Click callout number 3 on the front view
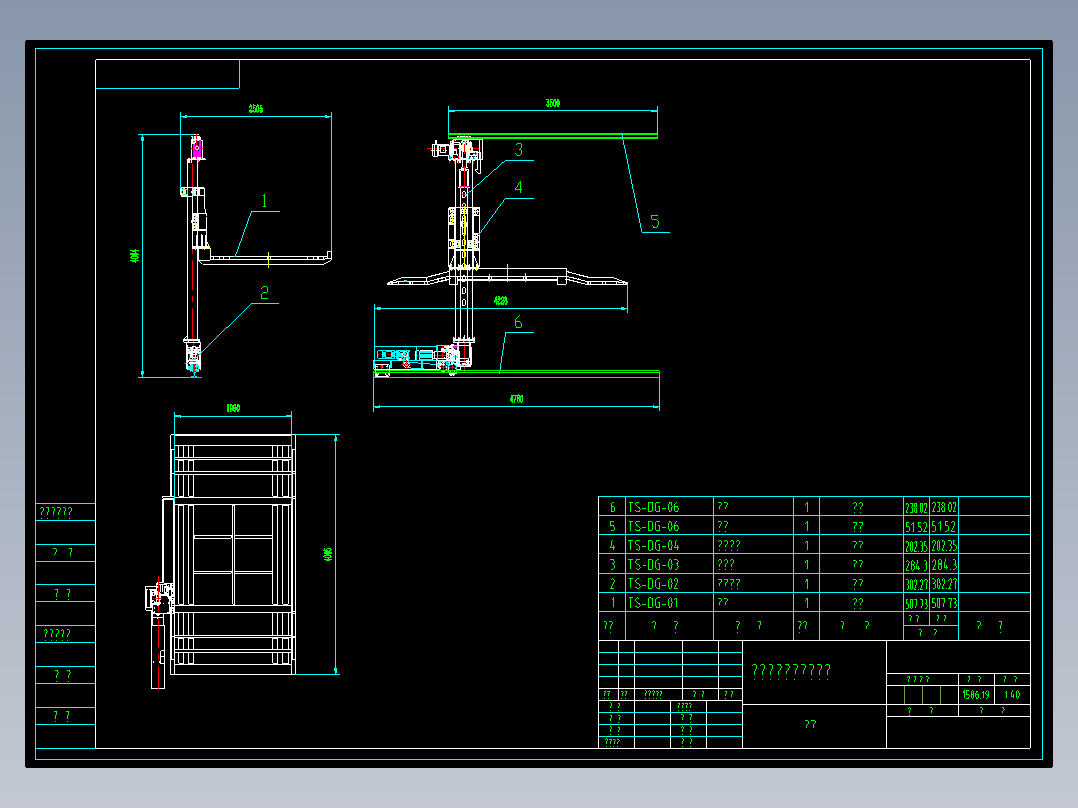Image resolution: width=1078 pixels, height=808 pixels. click(x=519, y=150)
